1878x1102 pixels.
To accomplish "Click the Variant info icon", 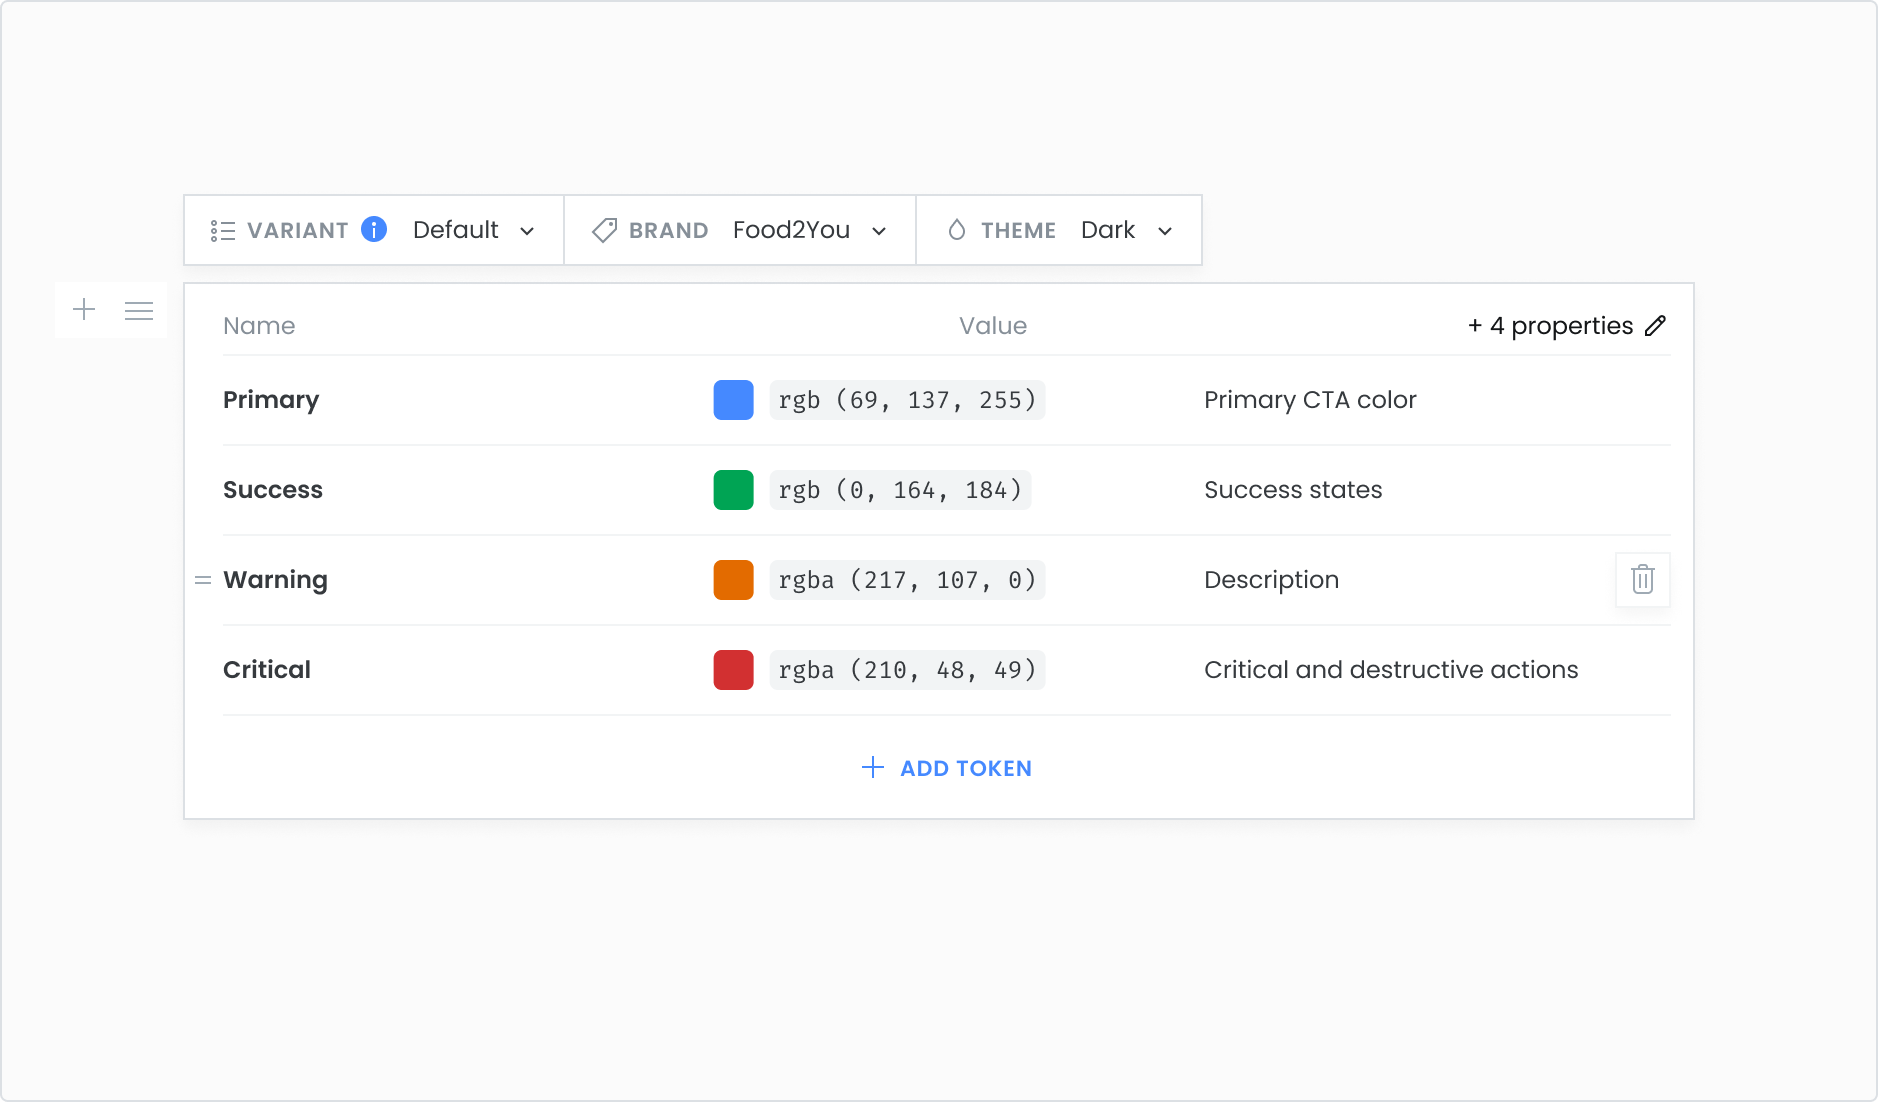I will pos(374,229).
